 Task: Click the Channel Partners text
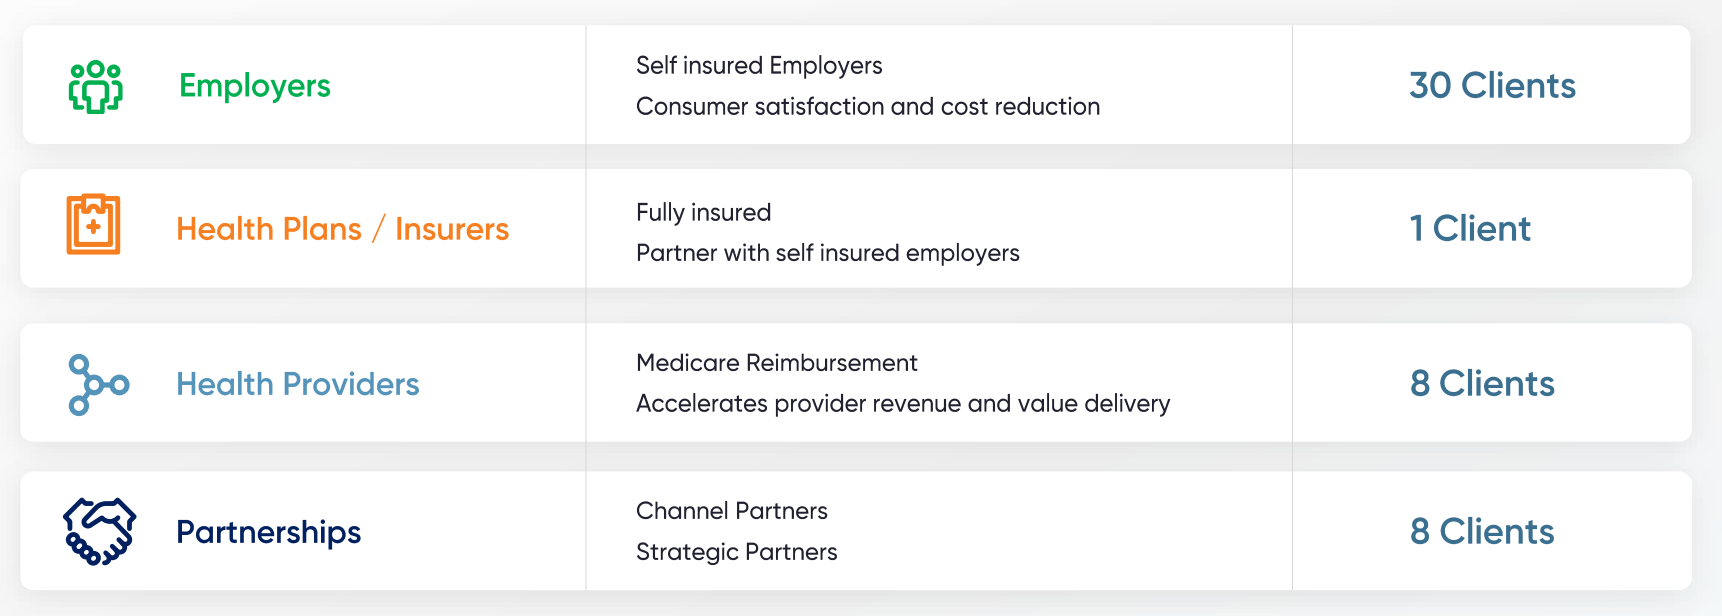tap(731, 511)
